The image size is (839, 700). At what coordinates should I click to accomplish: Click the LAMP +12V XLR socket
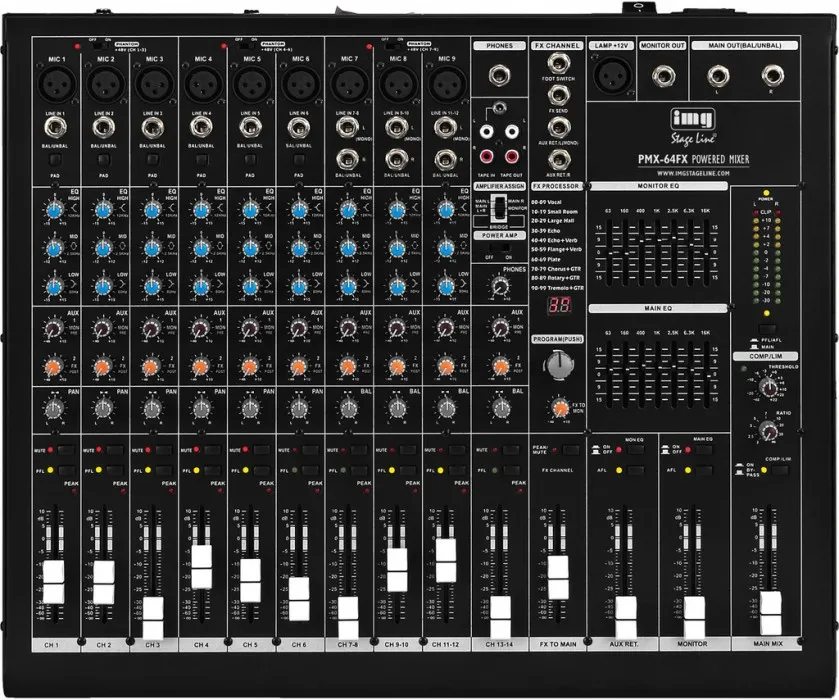[x=614, y=77]
